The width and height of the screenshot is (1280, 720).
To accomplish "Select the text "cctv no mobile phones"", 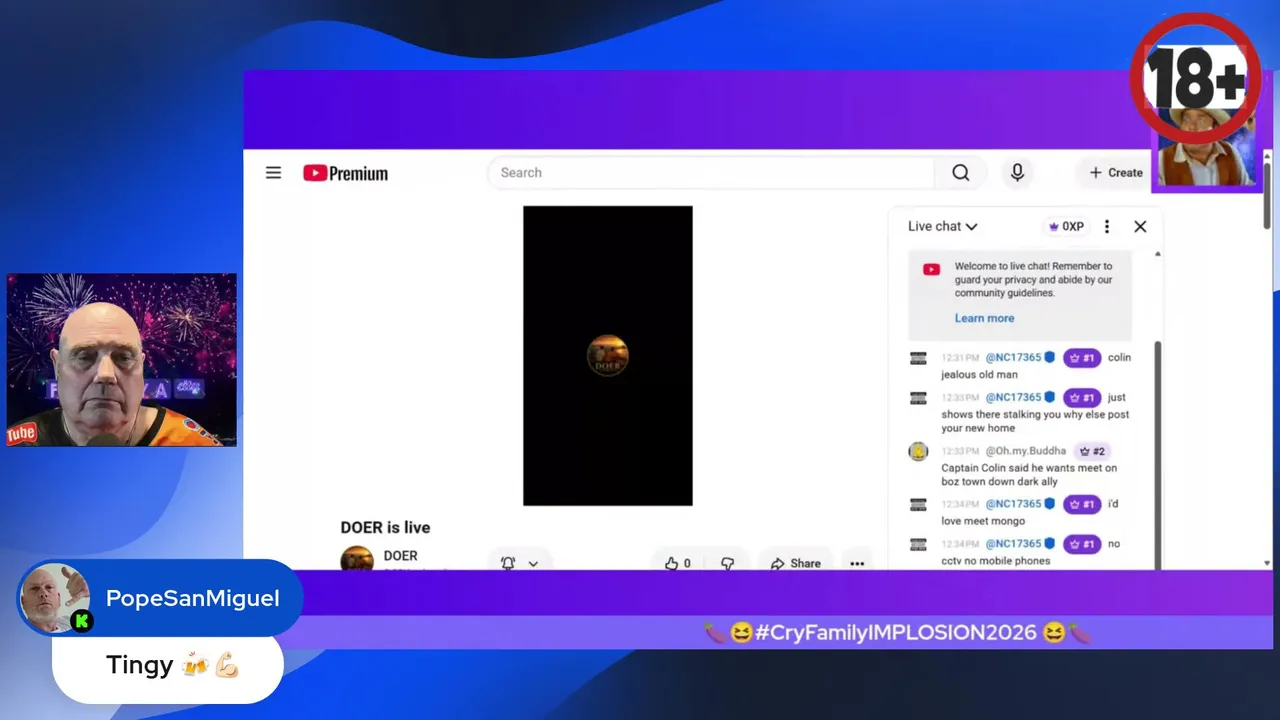I will pyautogui.click(x=996, y=561).
